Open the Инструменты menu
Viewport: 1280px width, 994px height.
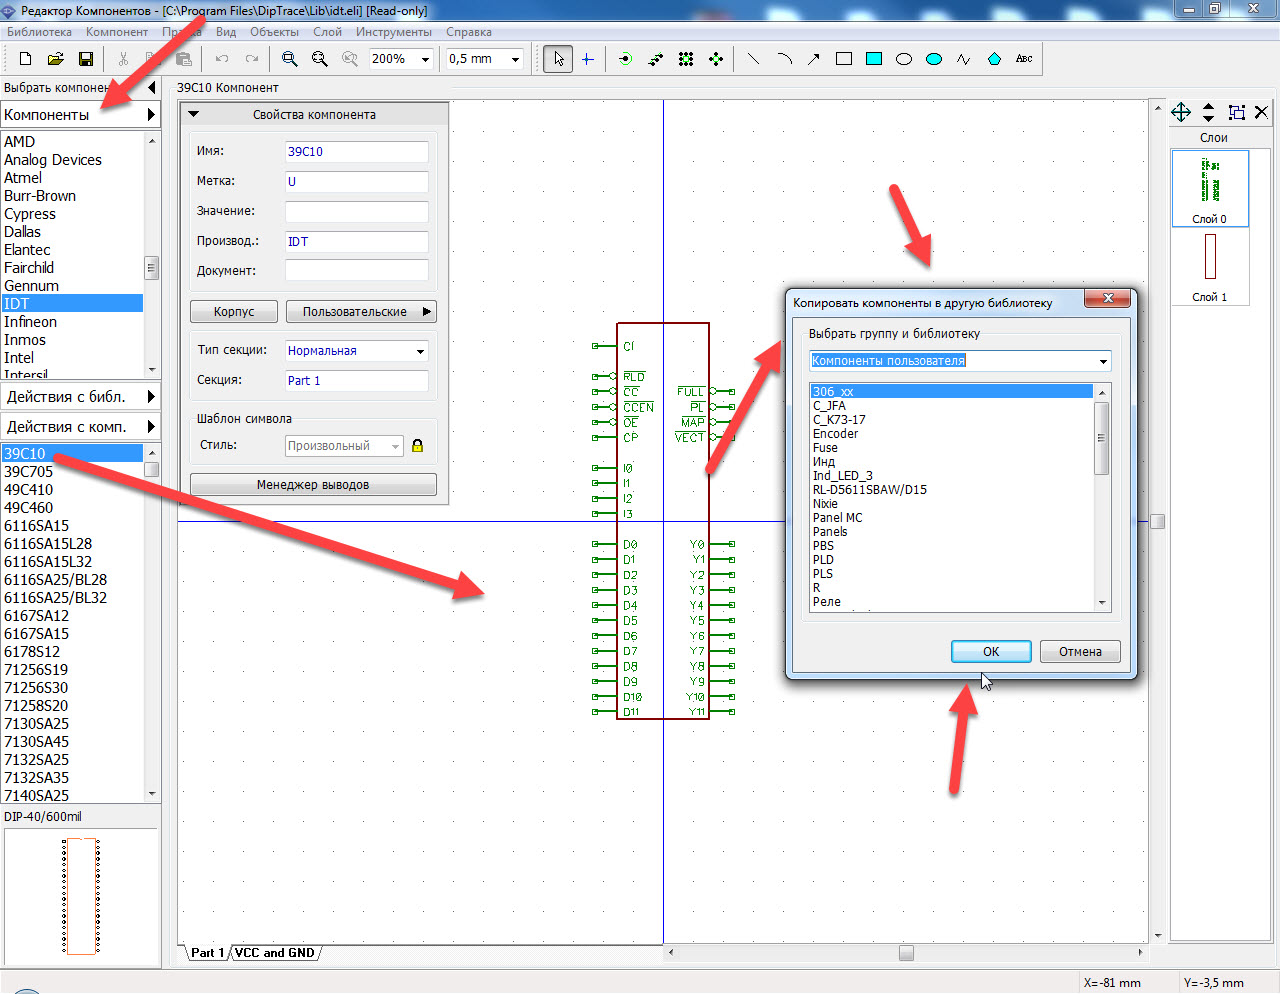pos(394,32)
